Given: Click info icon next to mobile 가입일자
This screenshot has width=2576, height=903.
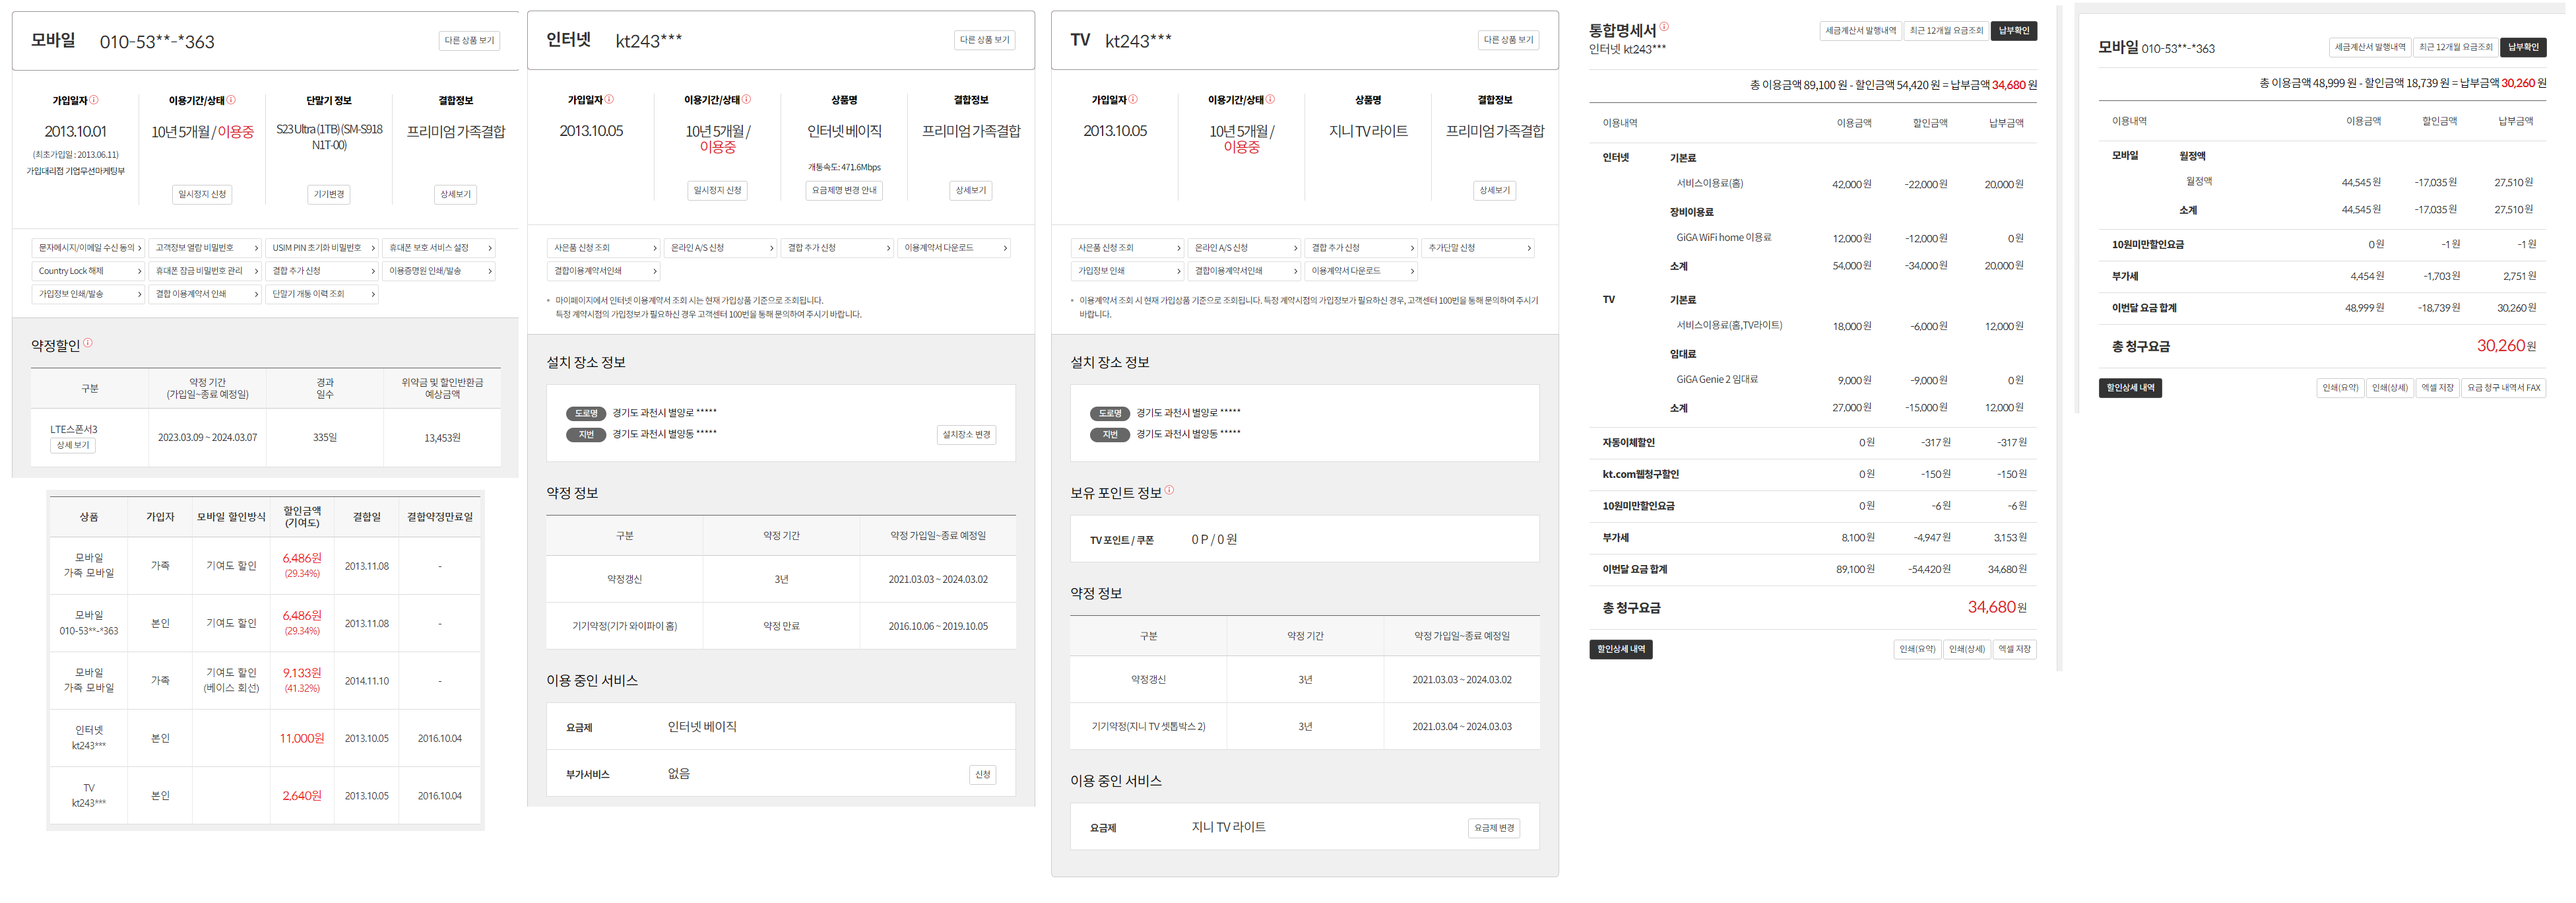Looking at the screenshot, I should [x=95, y=100].
